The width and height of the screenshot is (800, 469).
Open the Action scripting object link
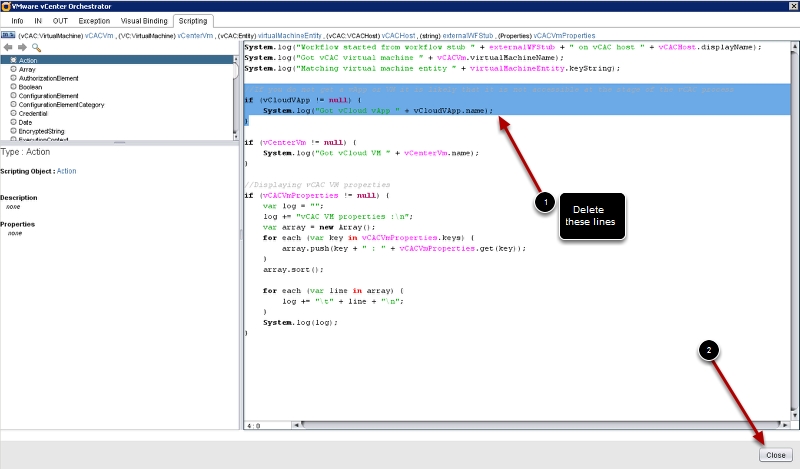[x=66, y=171]
